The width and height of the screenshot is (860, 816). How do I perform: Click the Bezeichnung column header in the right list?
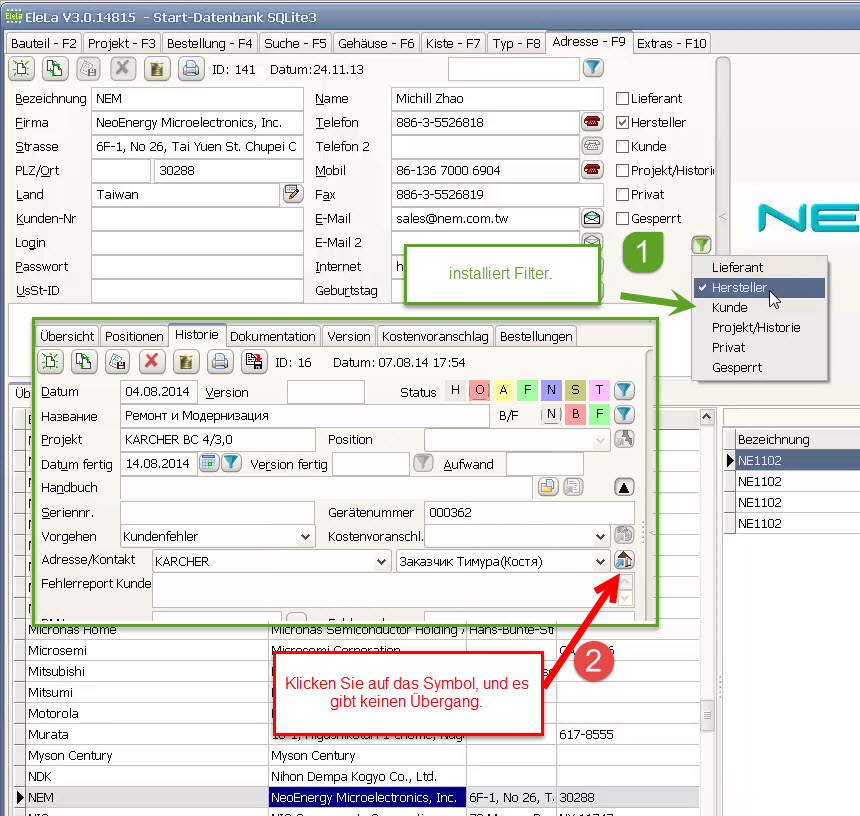coord(797,439)
